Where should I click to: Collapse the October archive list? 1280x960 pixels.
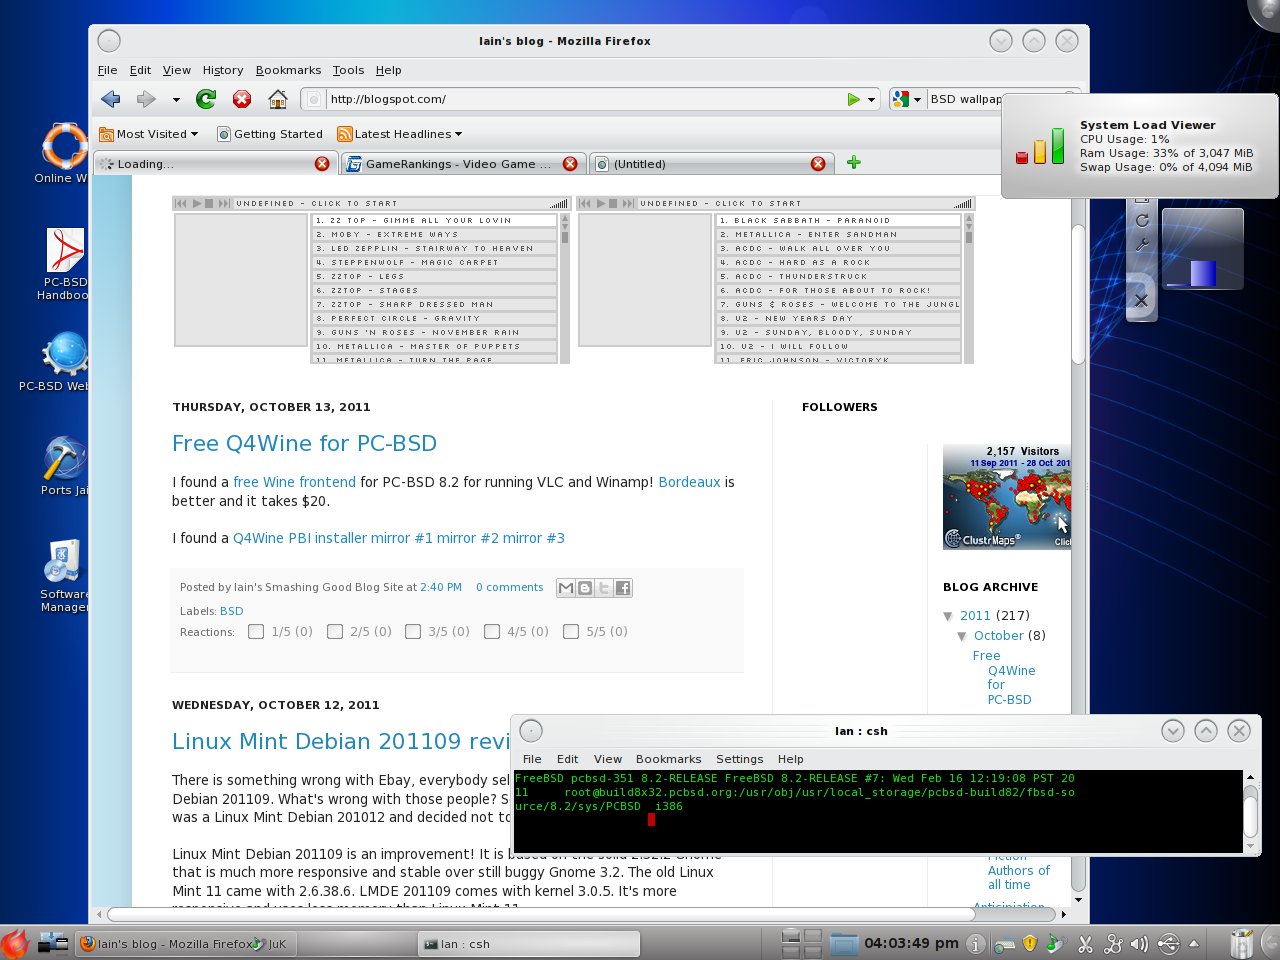[962, 636]
